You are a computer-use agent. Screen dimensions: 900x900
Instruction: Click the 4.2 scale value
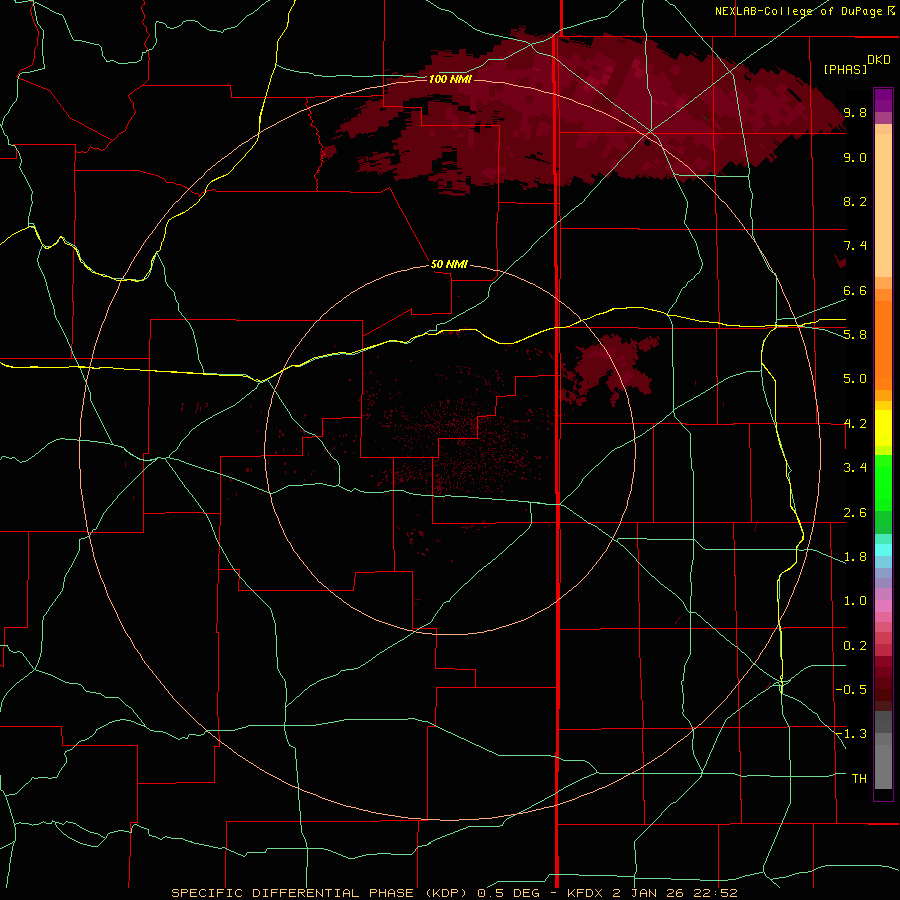(855, 424)
